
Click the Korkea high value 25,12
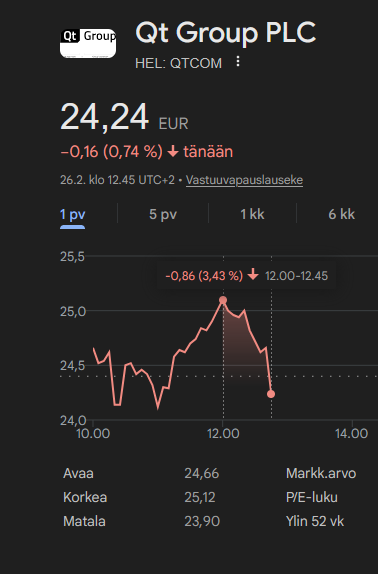point(200,497)
